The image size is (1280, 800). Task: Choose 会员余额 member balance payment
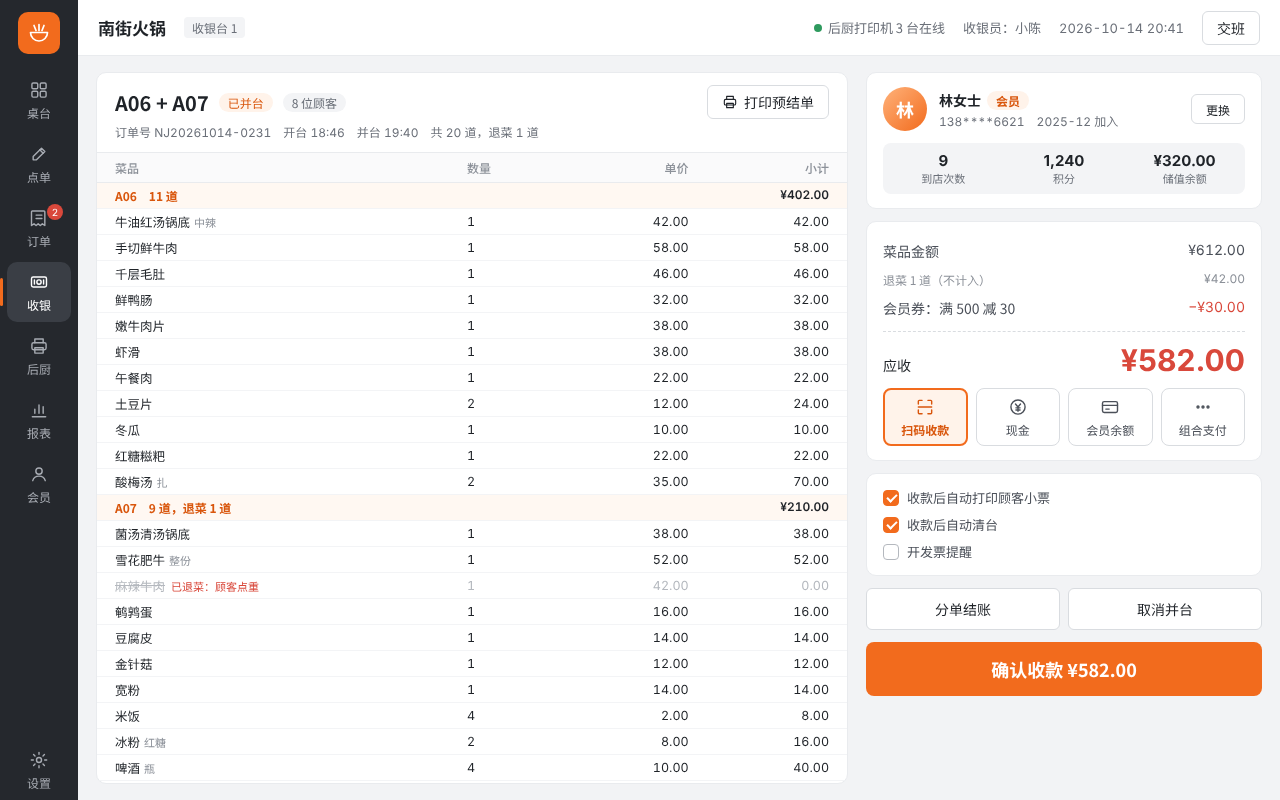1110,417
